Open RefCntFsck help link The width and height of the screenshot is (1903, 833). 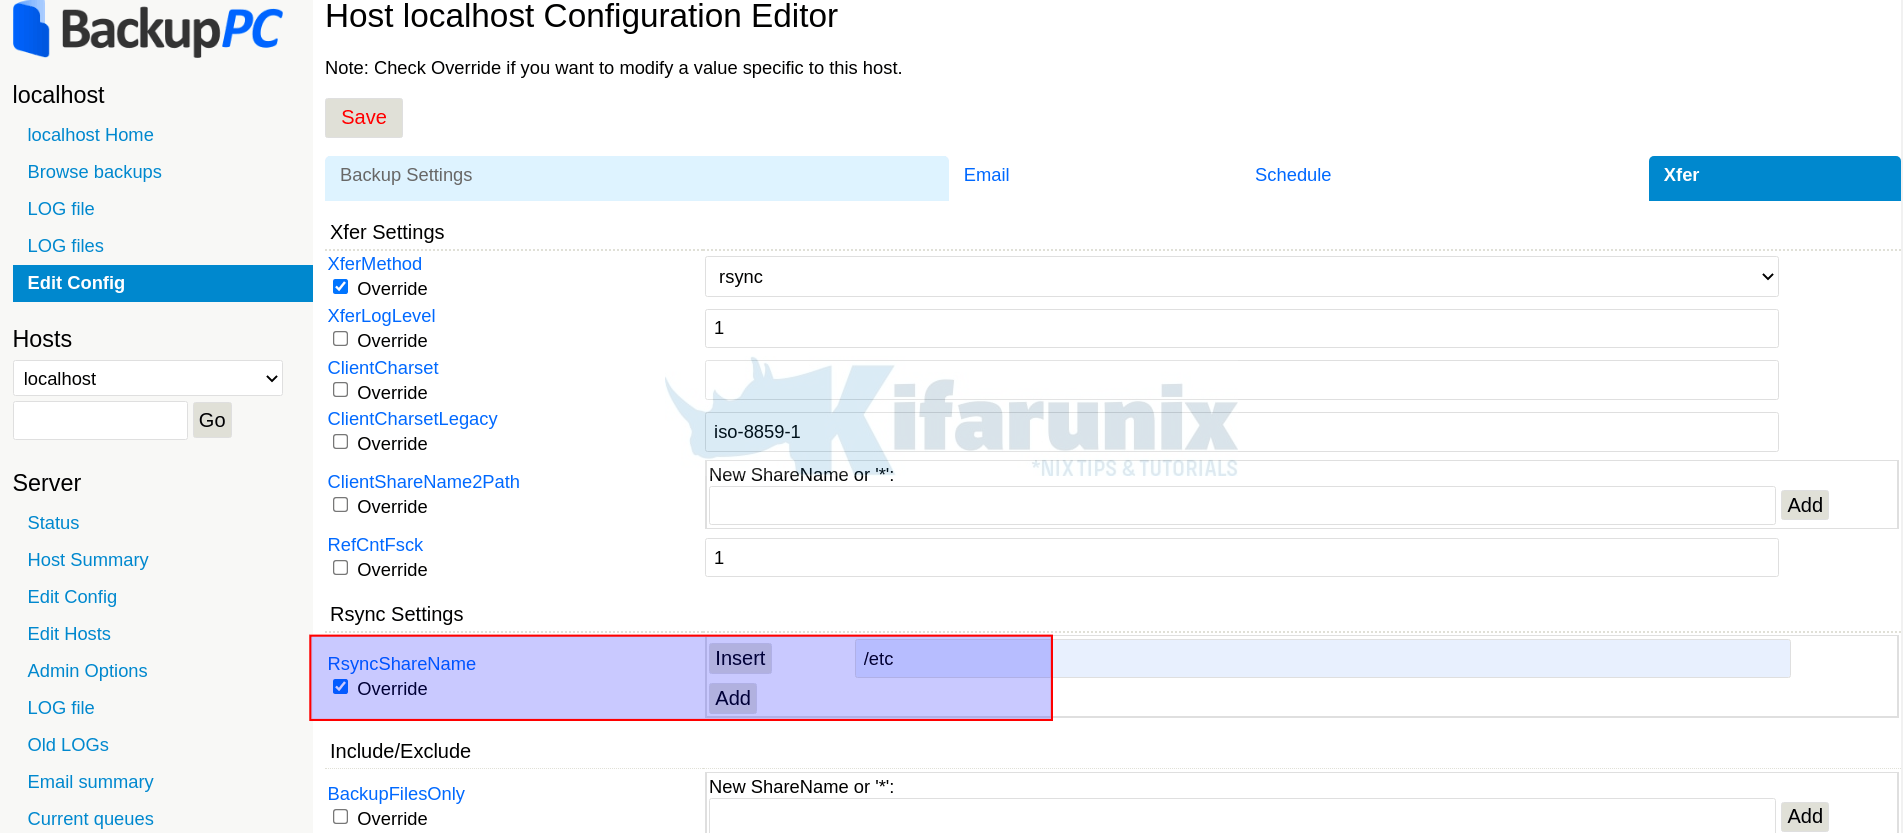point(375,545)
